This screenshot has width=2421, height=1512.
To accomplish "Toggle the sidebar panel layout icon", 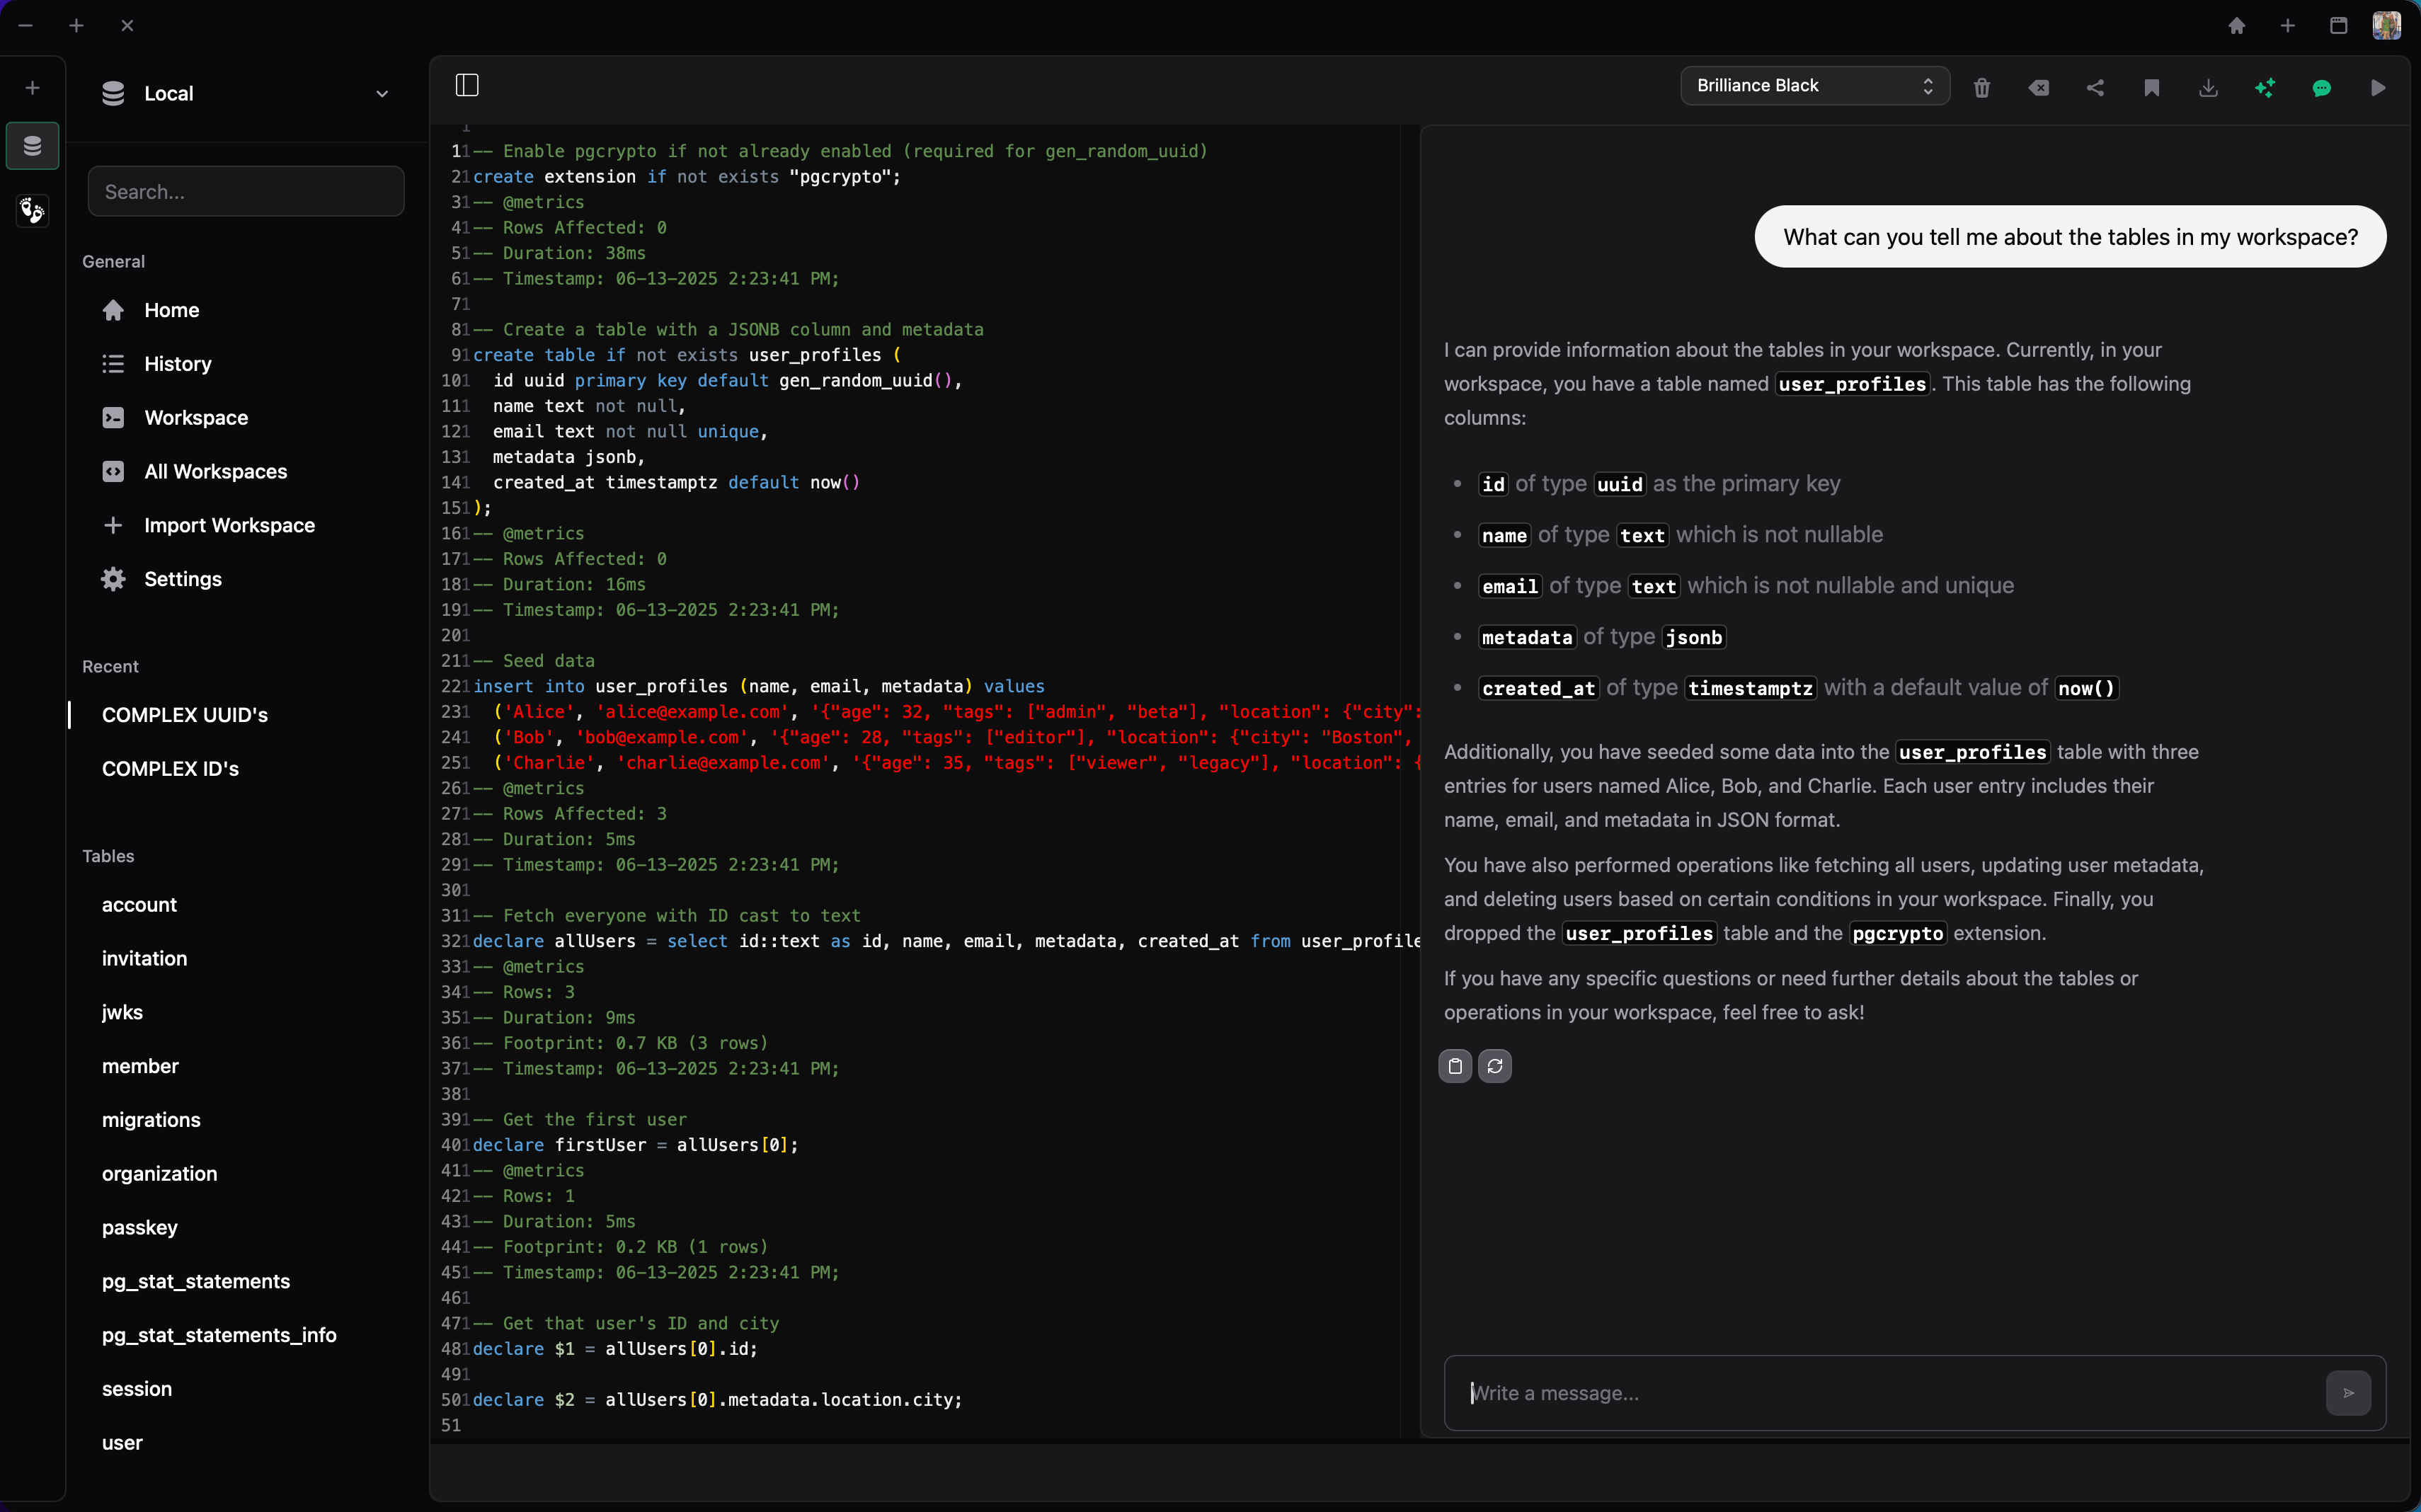I will pyautogui.click(x=467, y=85).
